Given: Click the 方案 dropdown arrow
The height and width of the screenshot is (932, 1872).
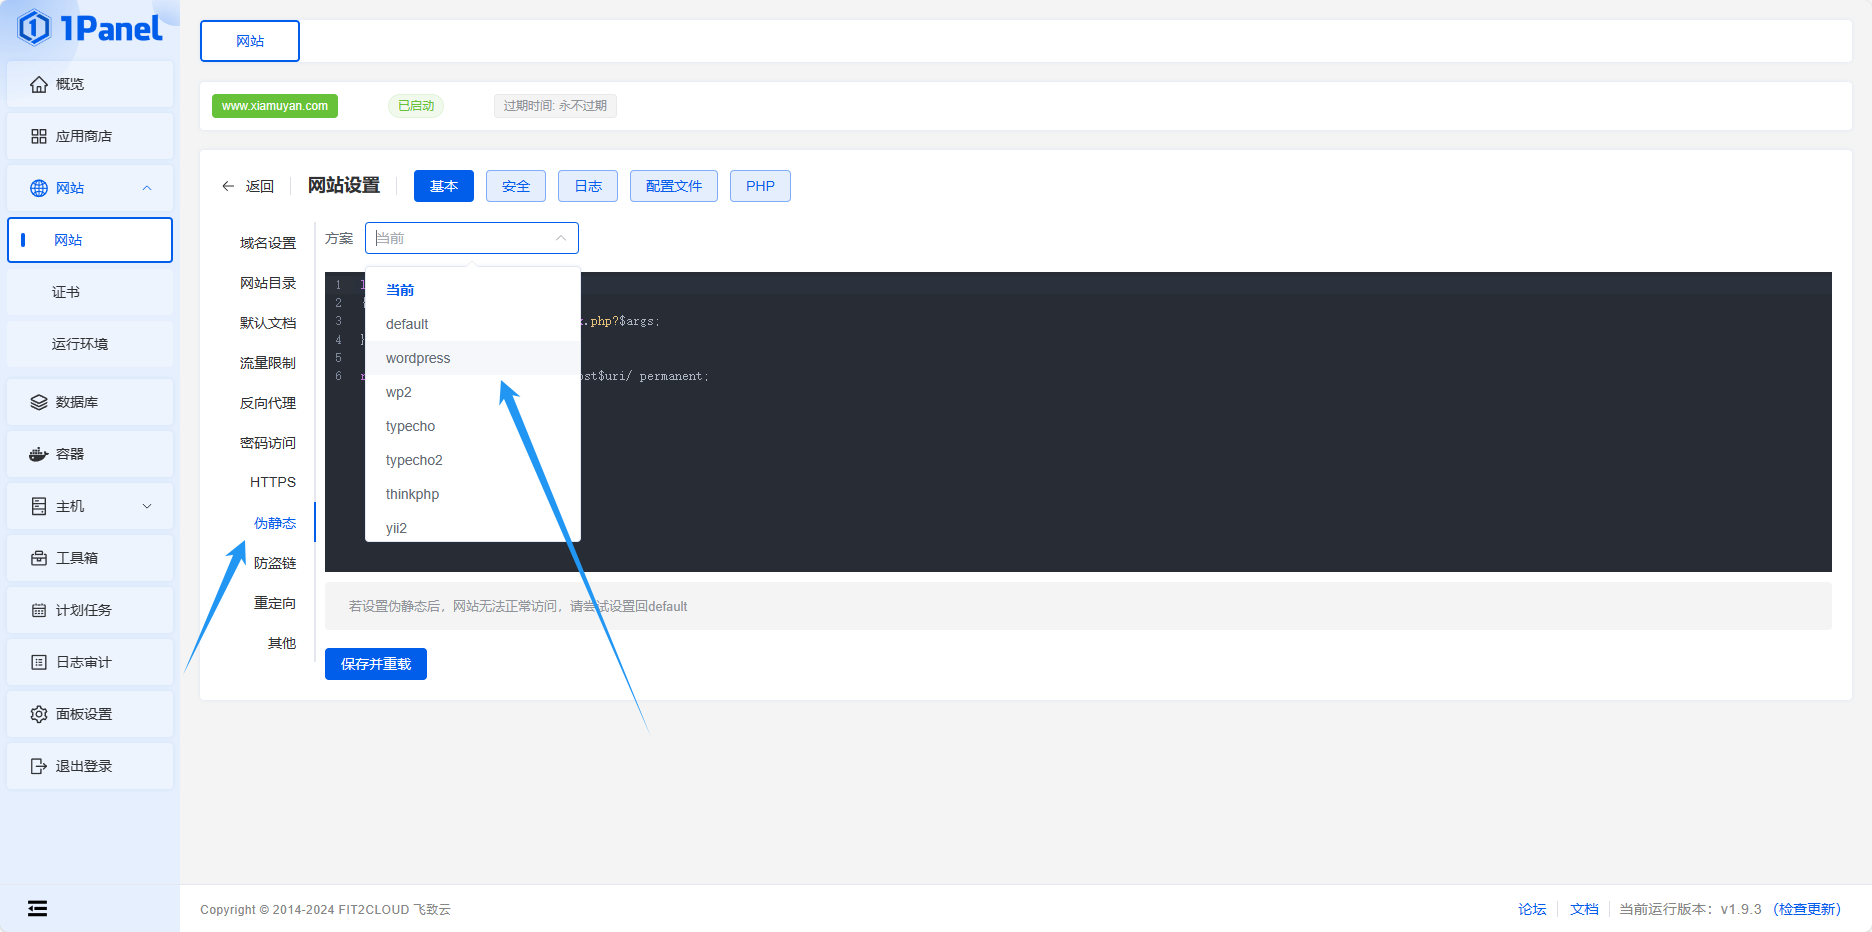Looking at the screenshot, I should pyautogui.click(x=561, y=238).
